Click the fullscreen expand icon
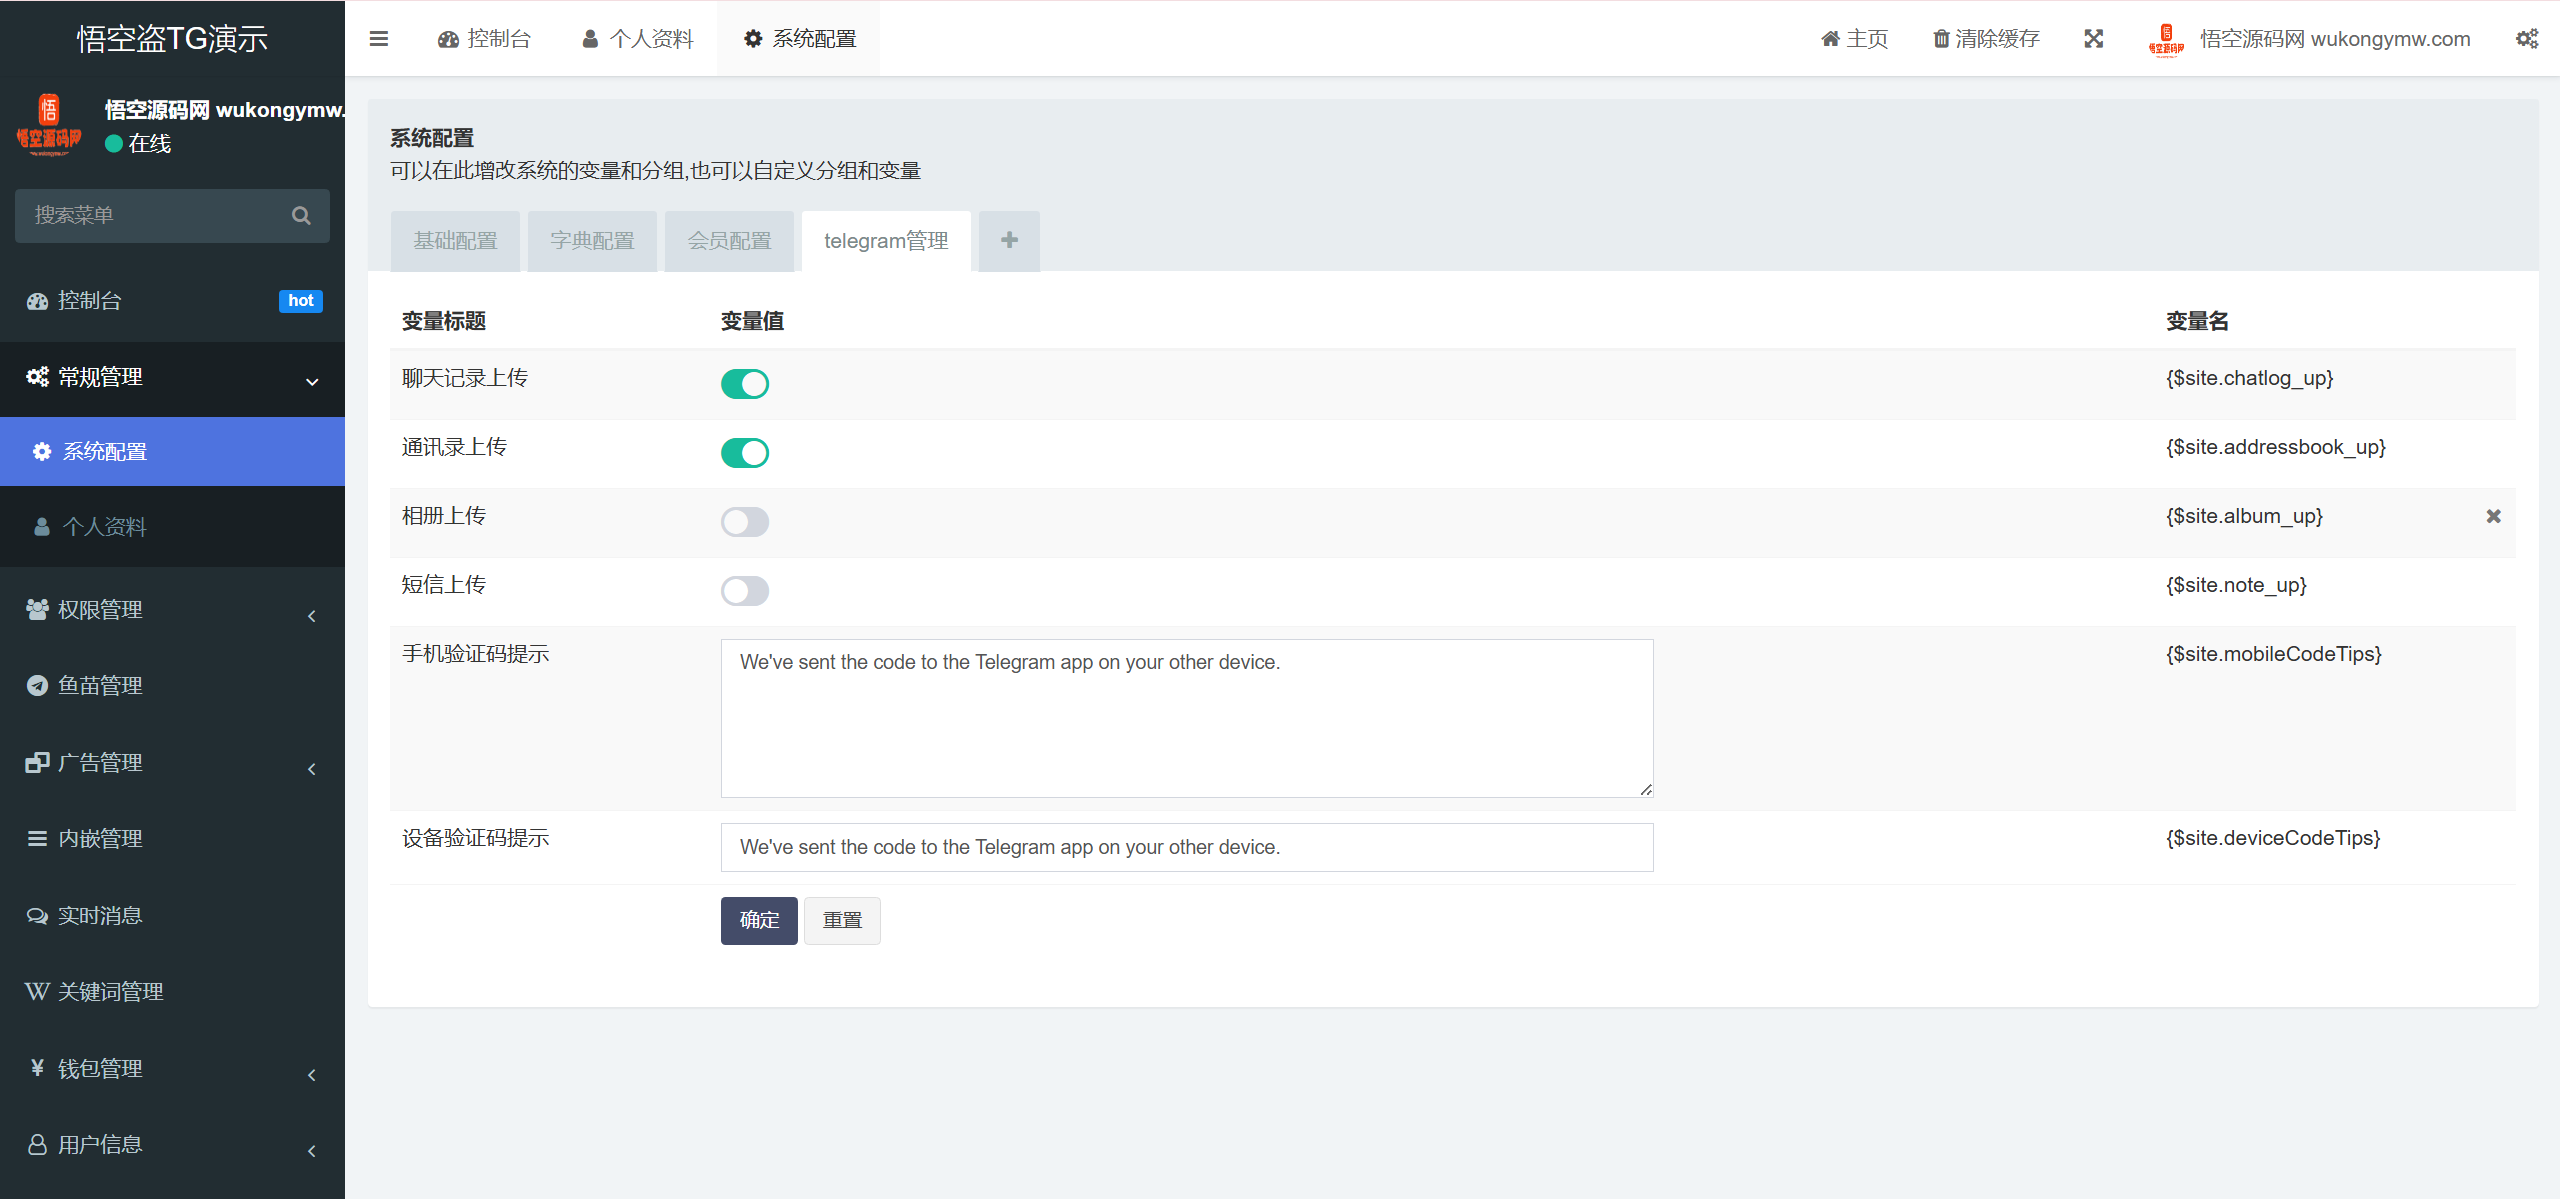Viewport: 2560px width, 1199px height. tap(2094, 38)
